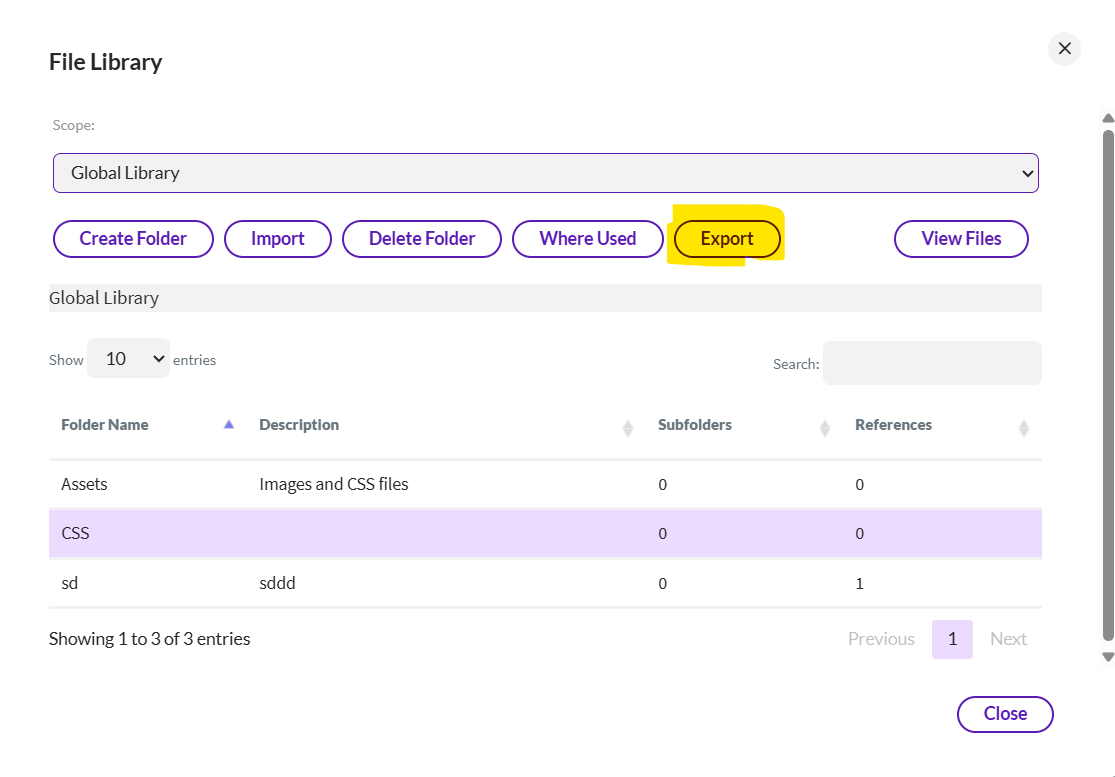The height and width of the screenshot is (777, 1115).
Task: Select the sd folder row
Action: coord(70,583)
